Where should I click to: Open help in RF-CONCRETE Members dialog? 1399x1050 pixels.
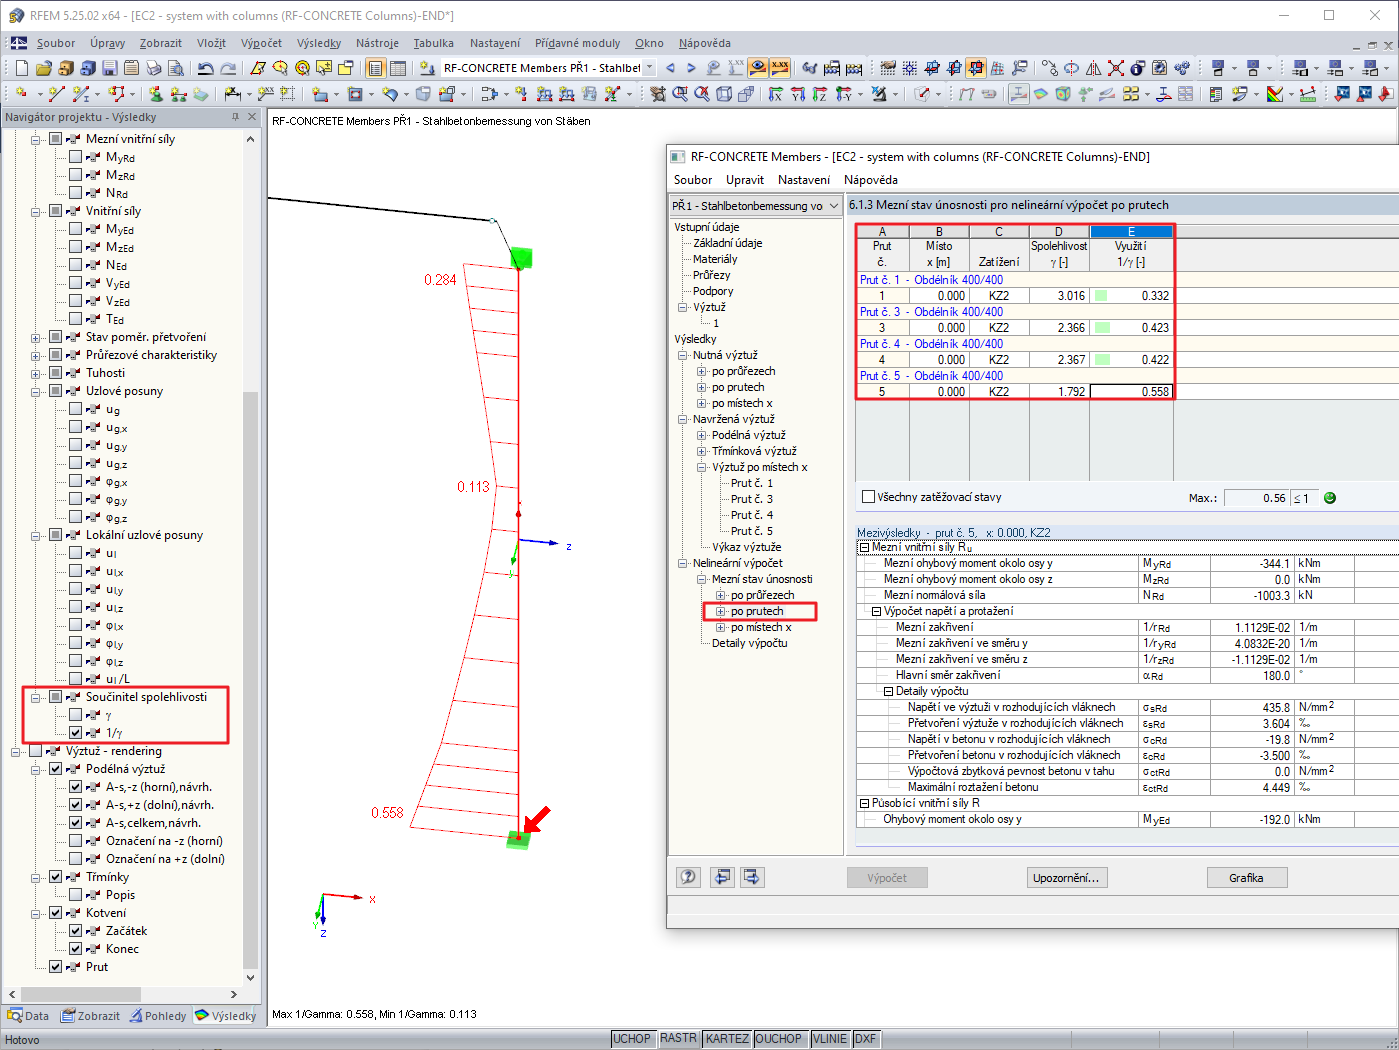688,877
